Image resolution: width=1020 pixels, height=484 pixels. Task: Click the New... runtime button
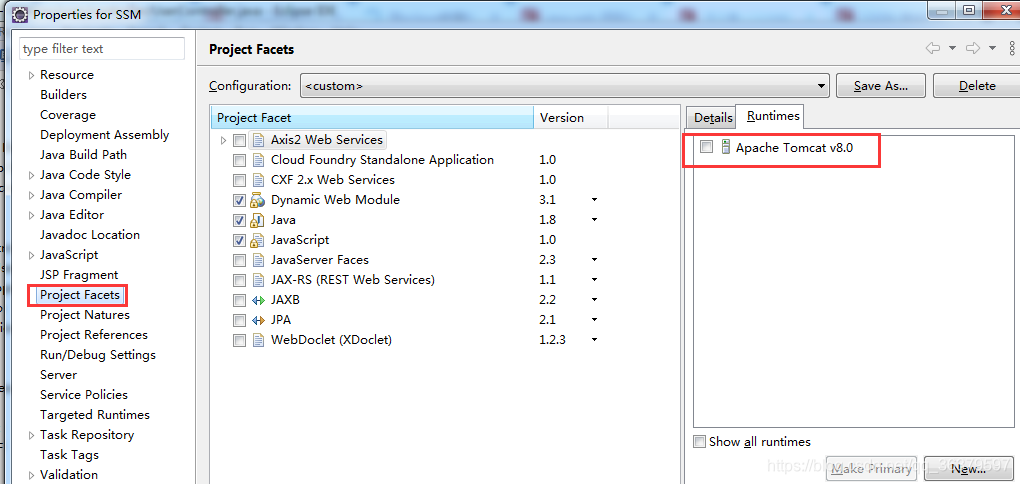coord(968,468)
